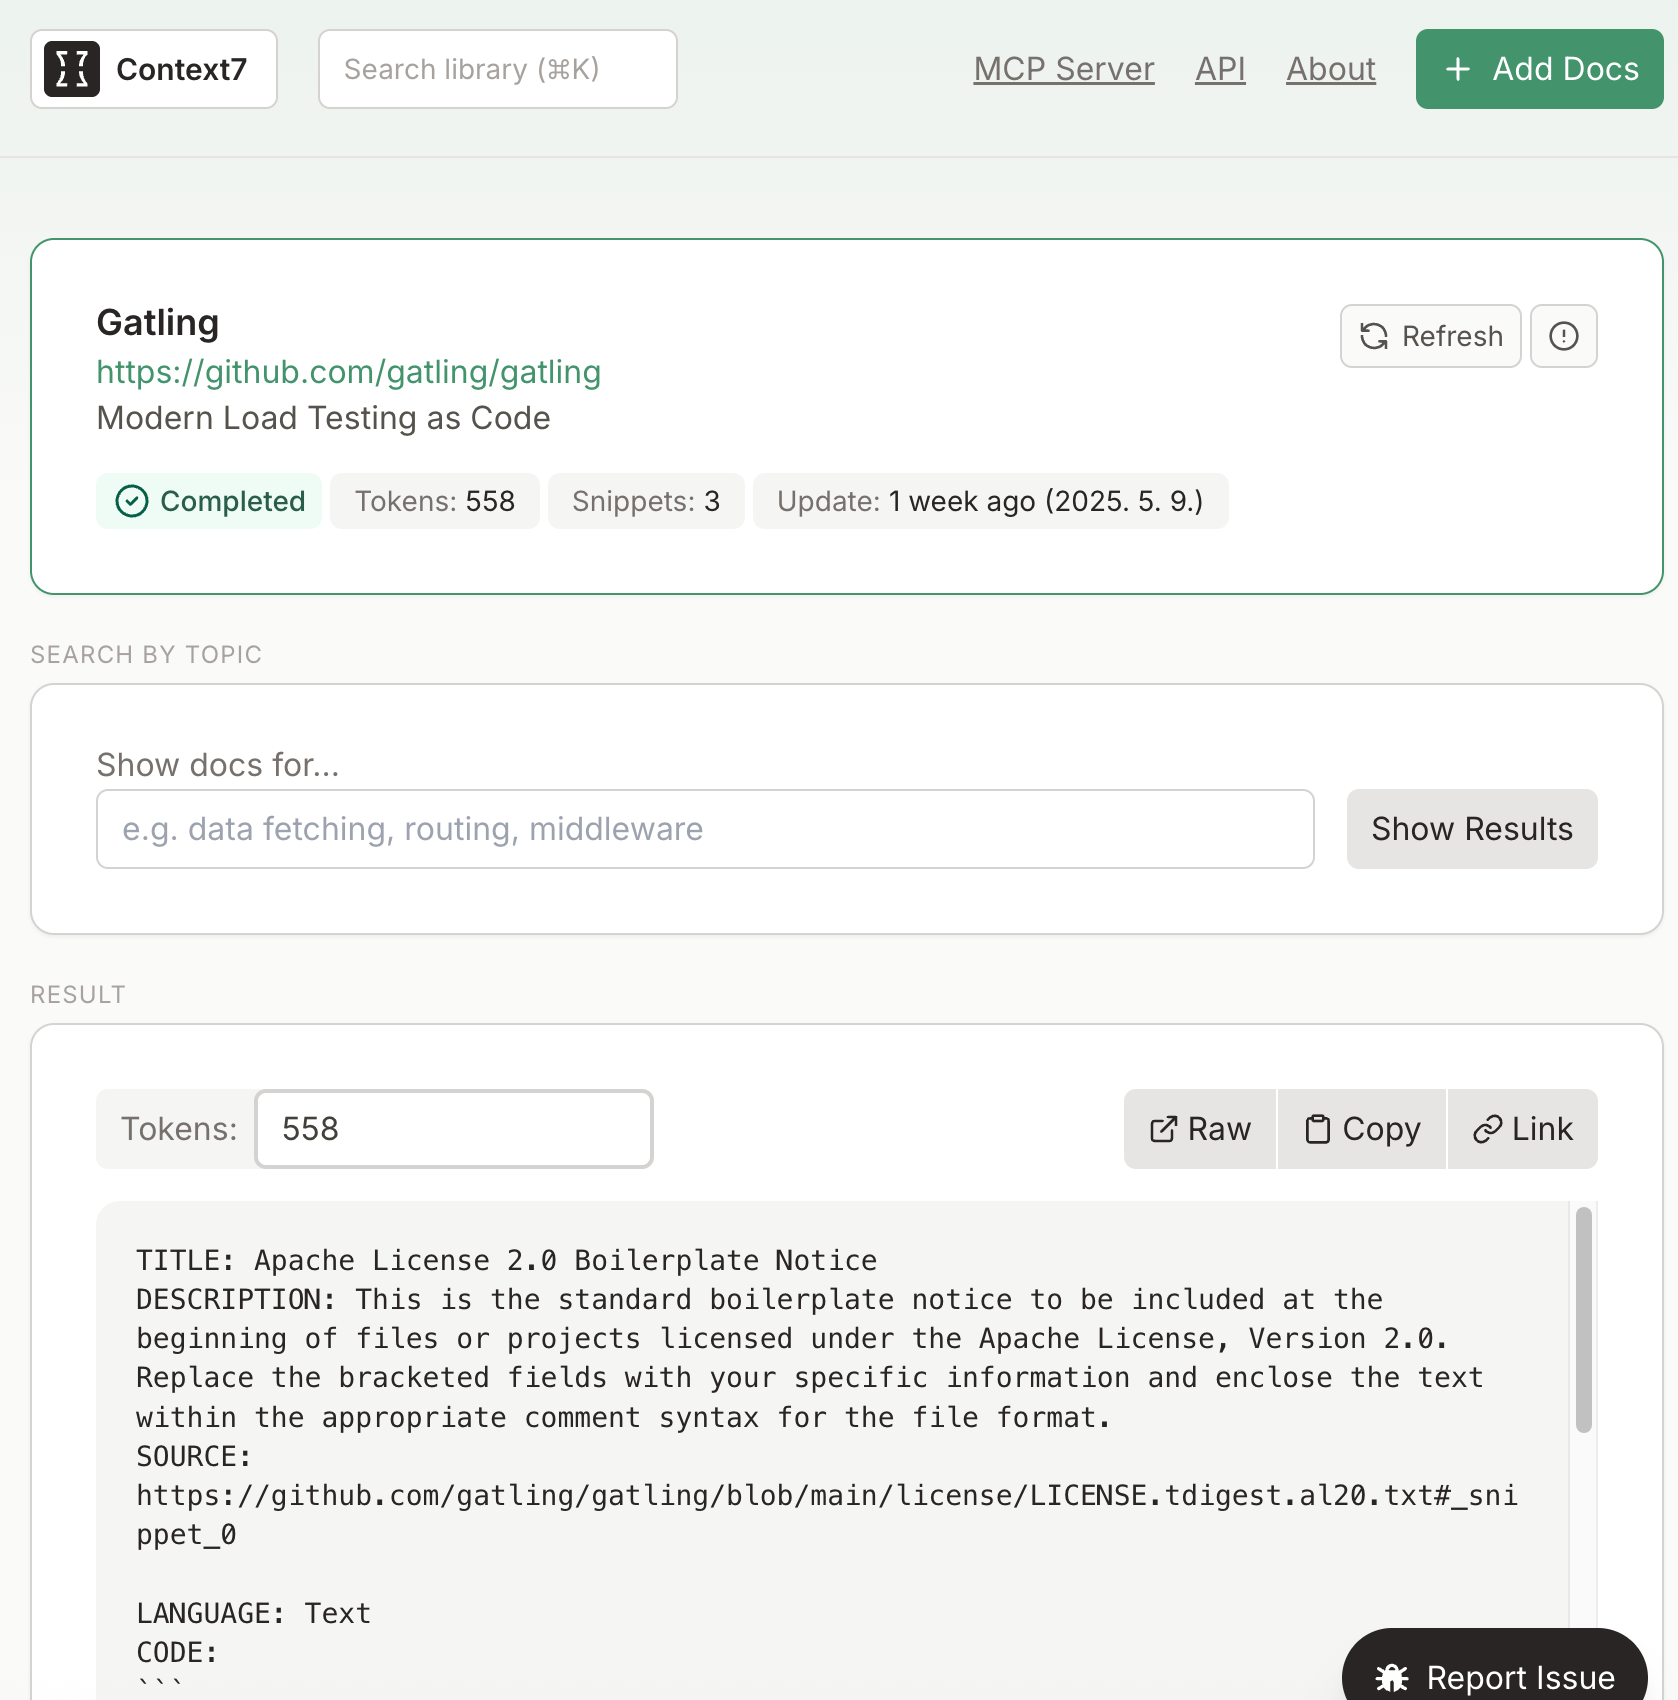Click the info alert icon button
The height and width of the screenshot is (1700, 1678).
click(1564, 336)
